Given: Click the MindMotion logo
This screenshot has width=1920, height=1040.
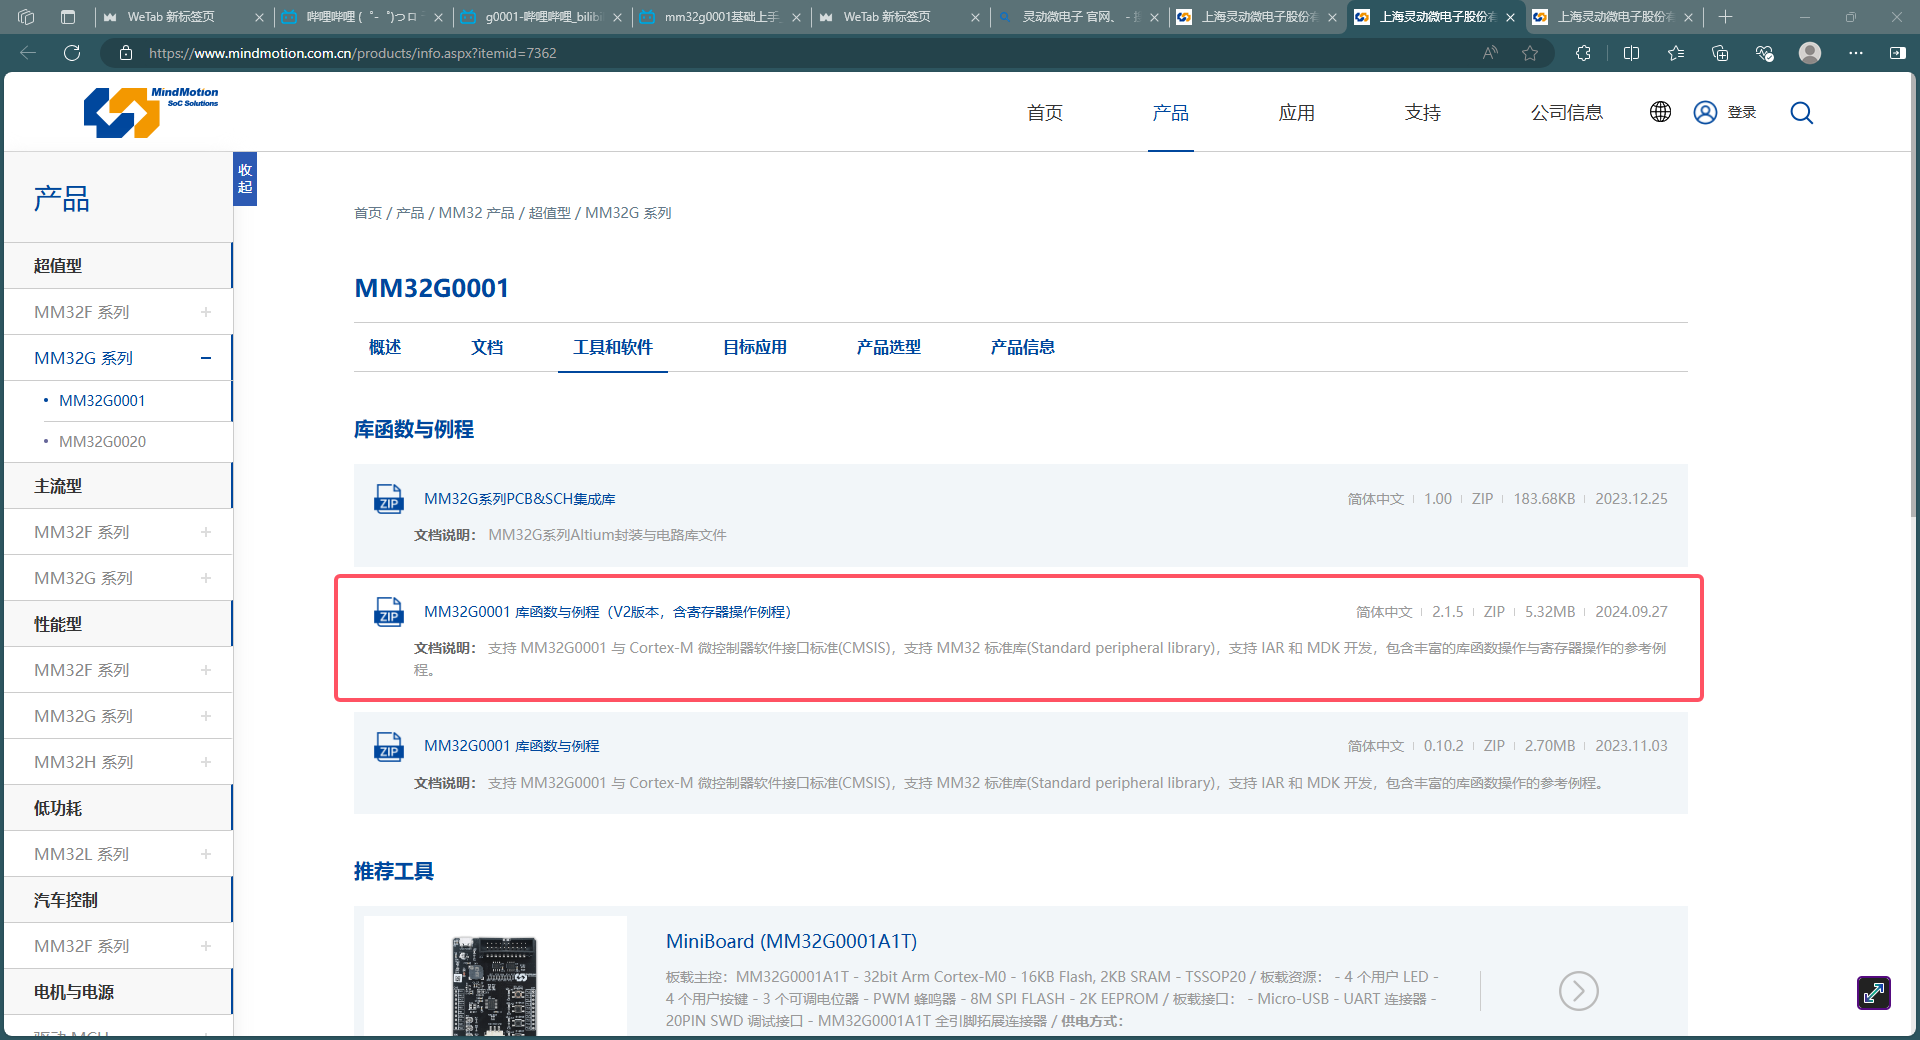Looking at the screenshot, I should 150,112.
